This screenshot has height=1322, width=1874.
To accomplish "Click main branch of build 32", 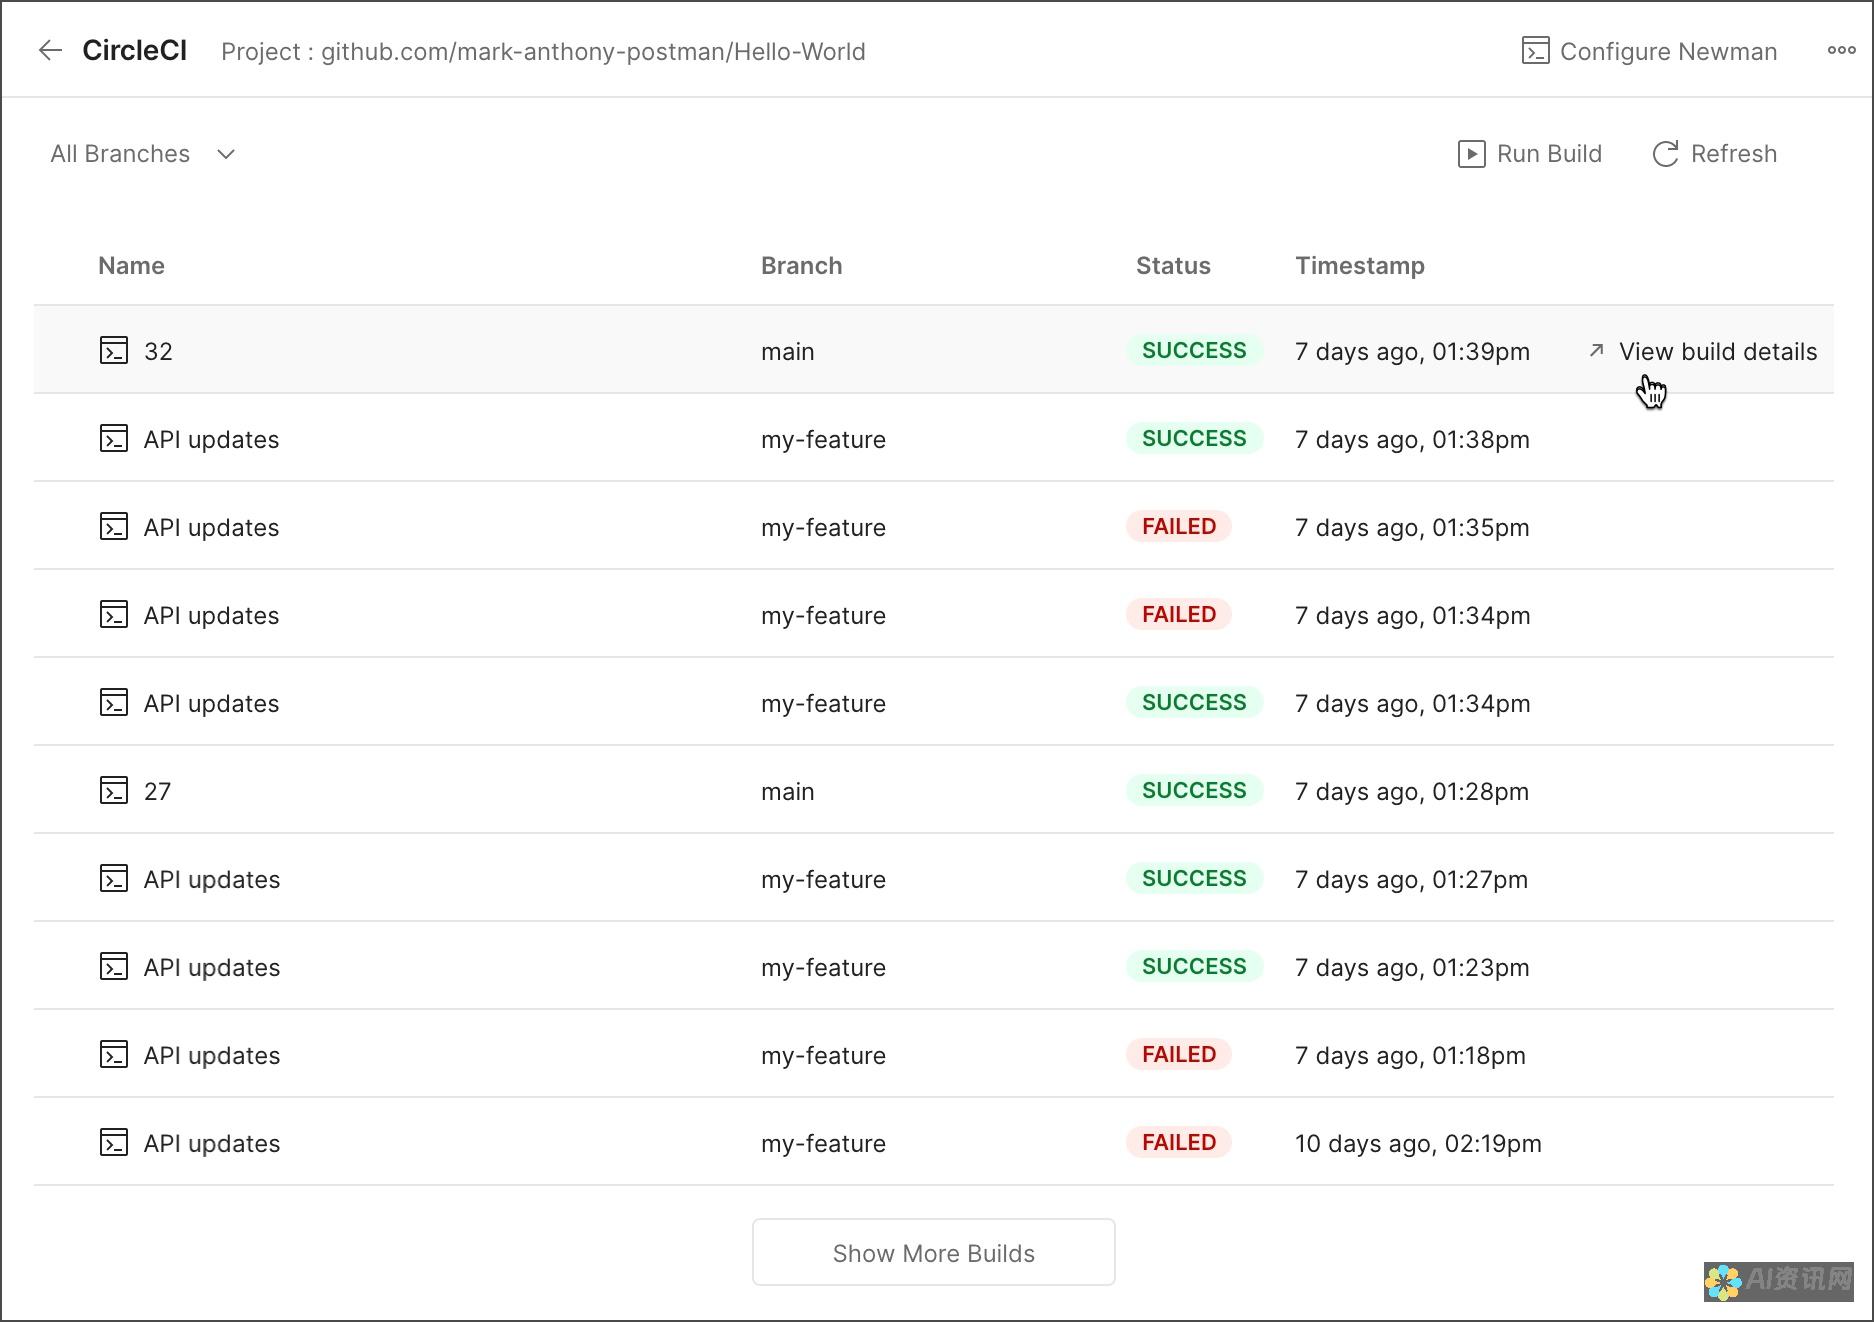I will tap(787, 351).
